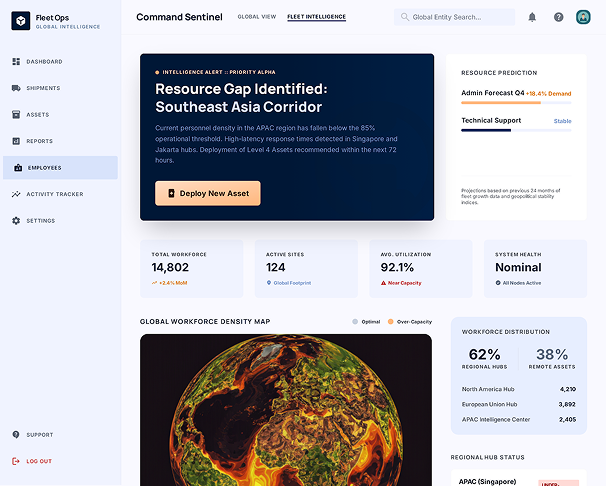
Task: Open the Activity Tracker trend icon
Action: (16, 194)
